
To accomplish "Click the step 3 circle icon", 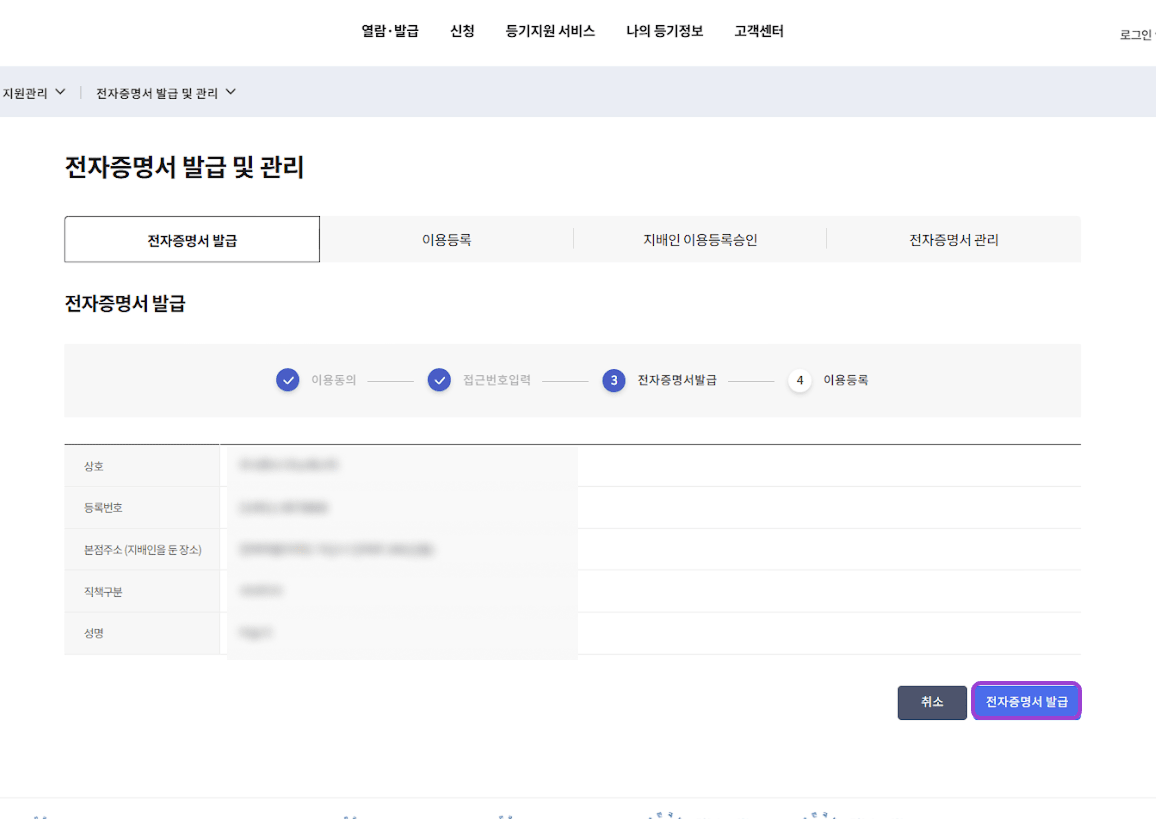I will point(613,380).
